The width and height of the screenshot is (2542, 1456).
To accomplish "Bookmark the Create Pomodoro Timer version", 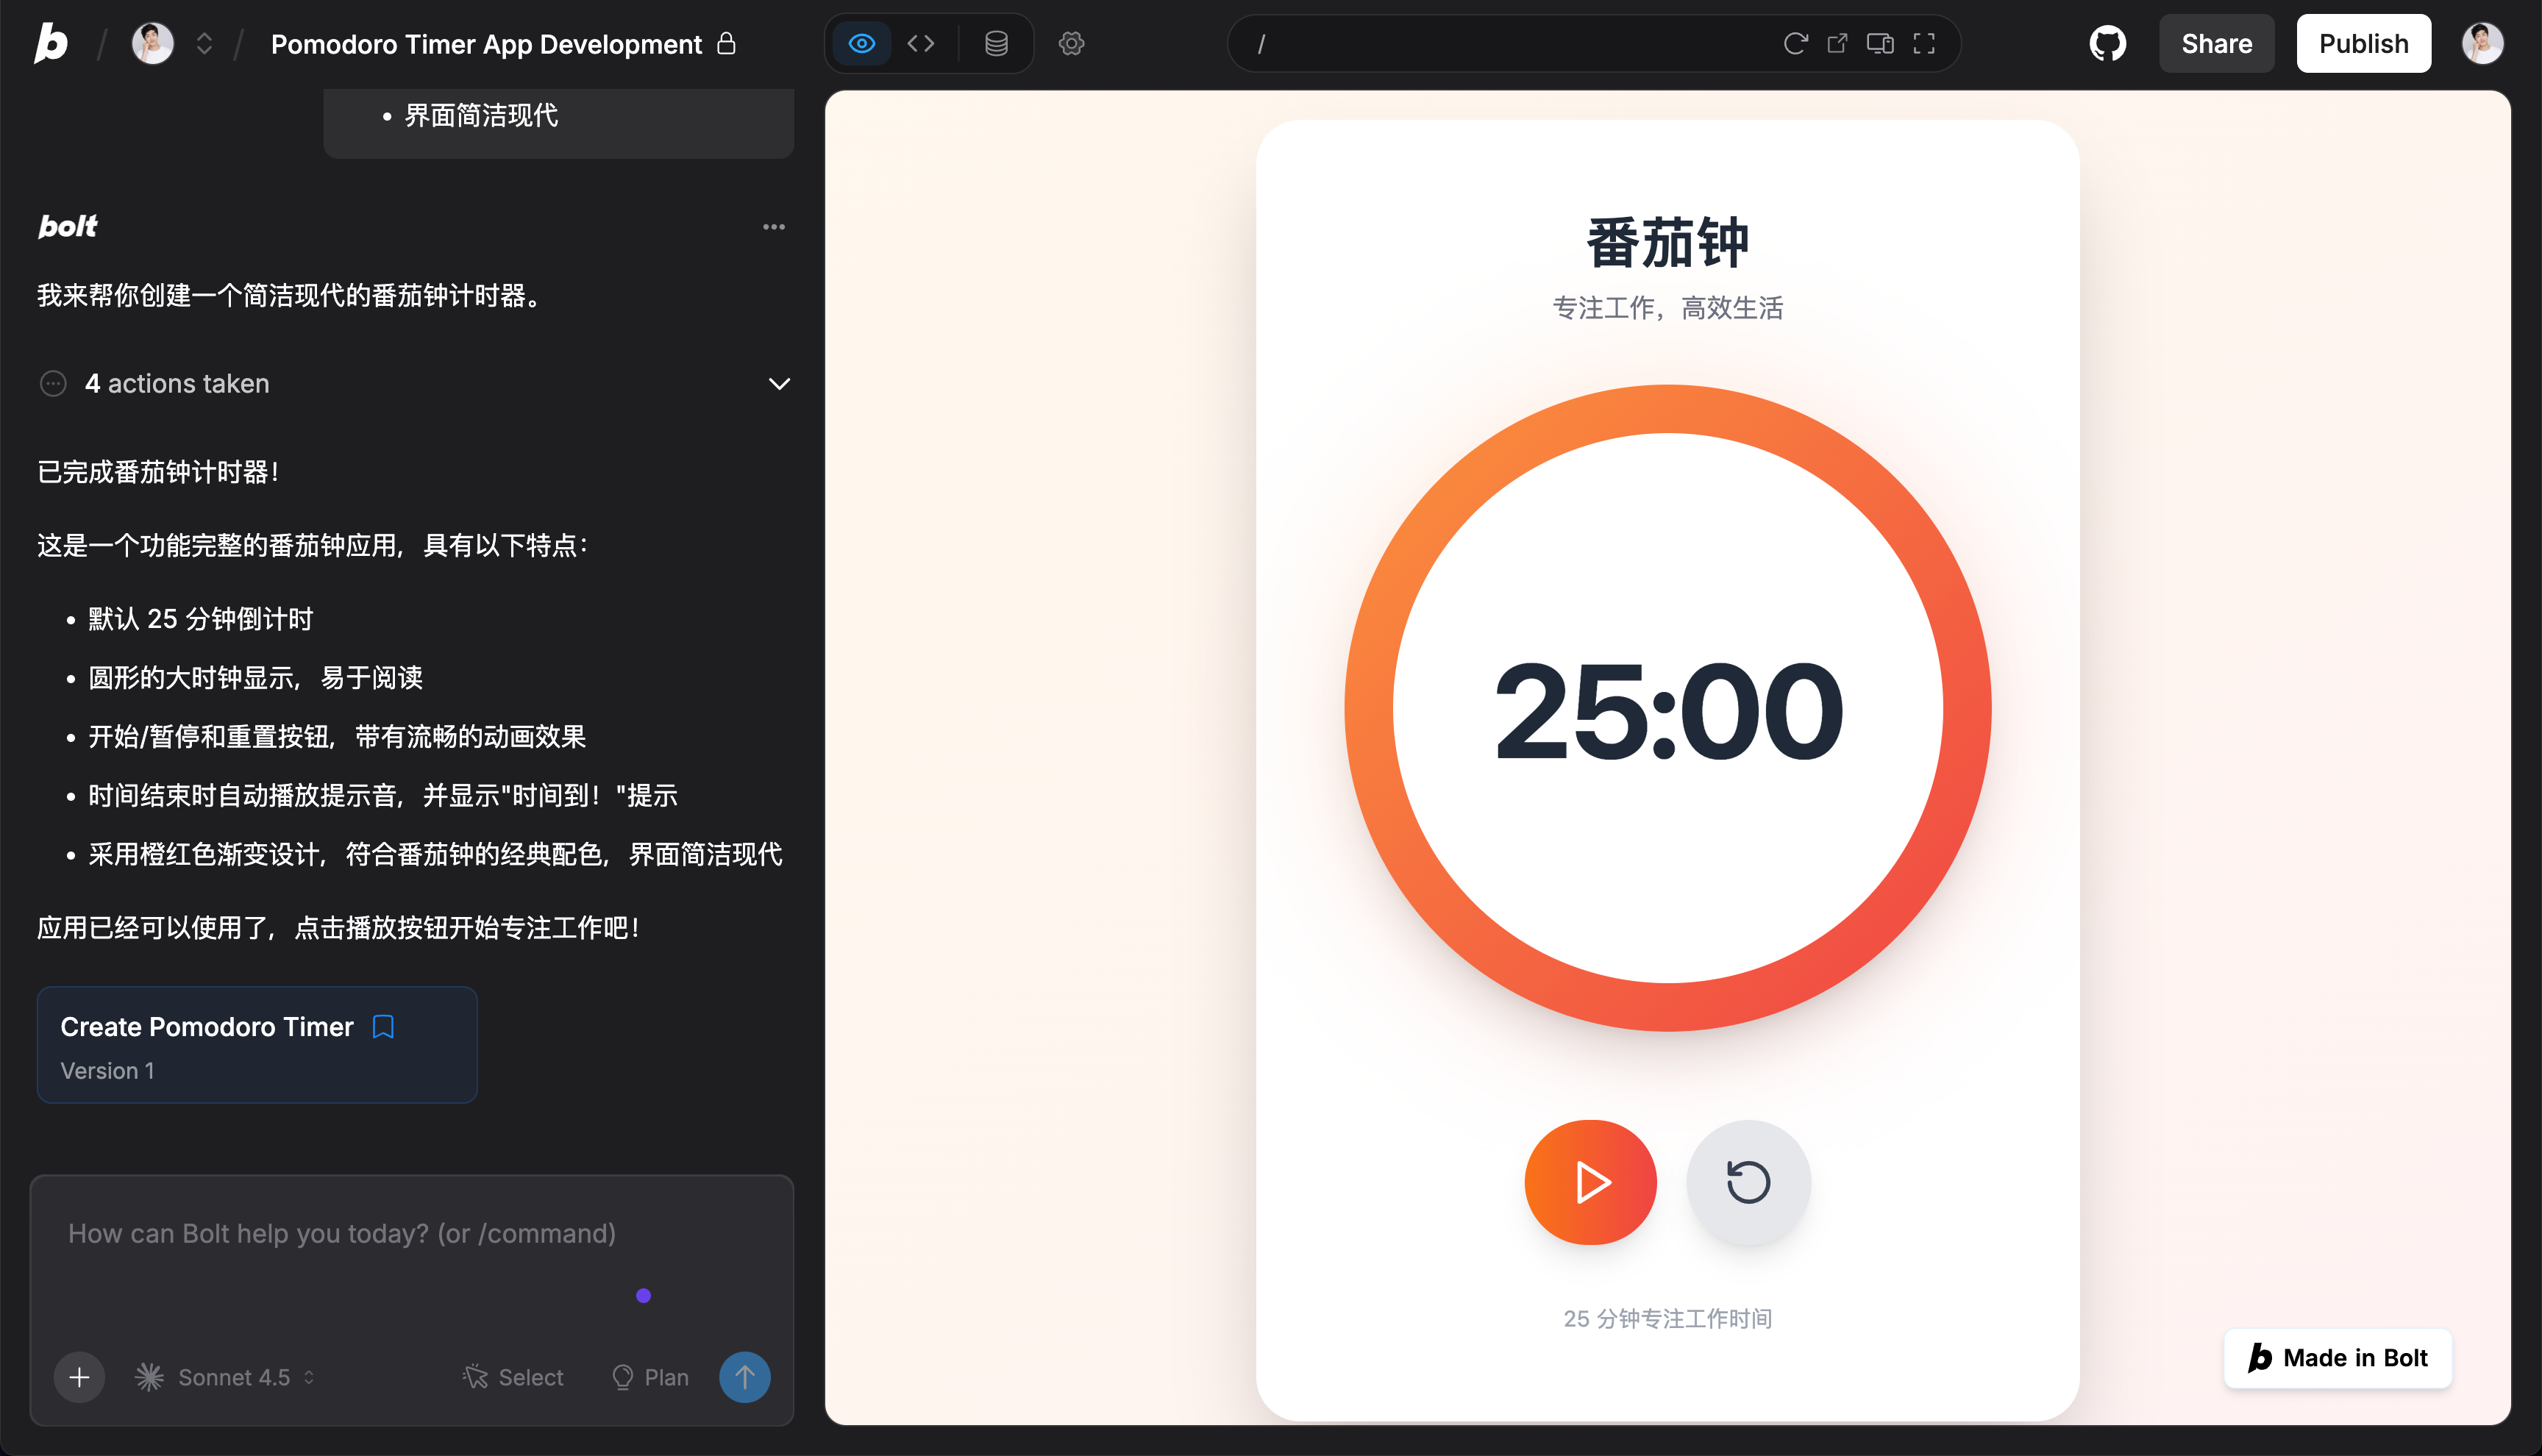I will (383, 1027).
